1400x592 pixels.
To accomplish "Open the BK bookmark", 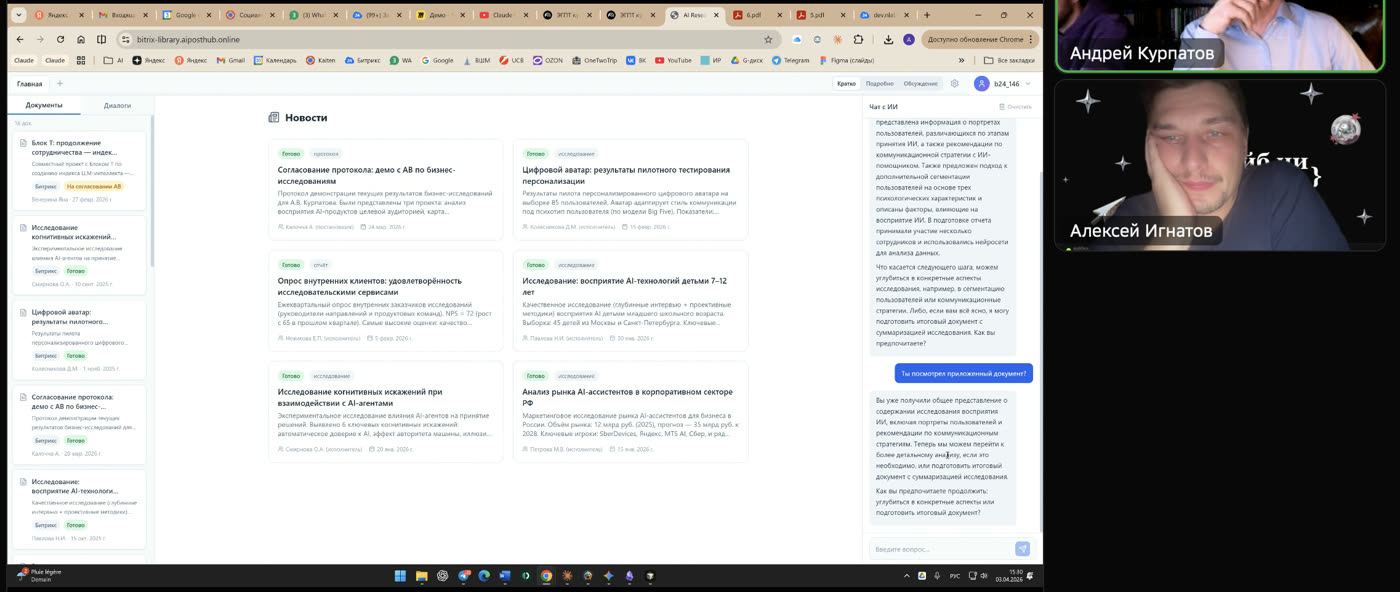I will [x=636, y=60].
